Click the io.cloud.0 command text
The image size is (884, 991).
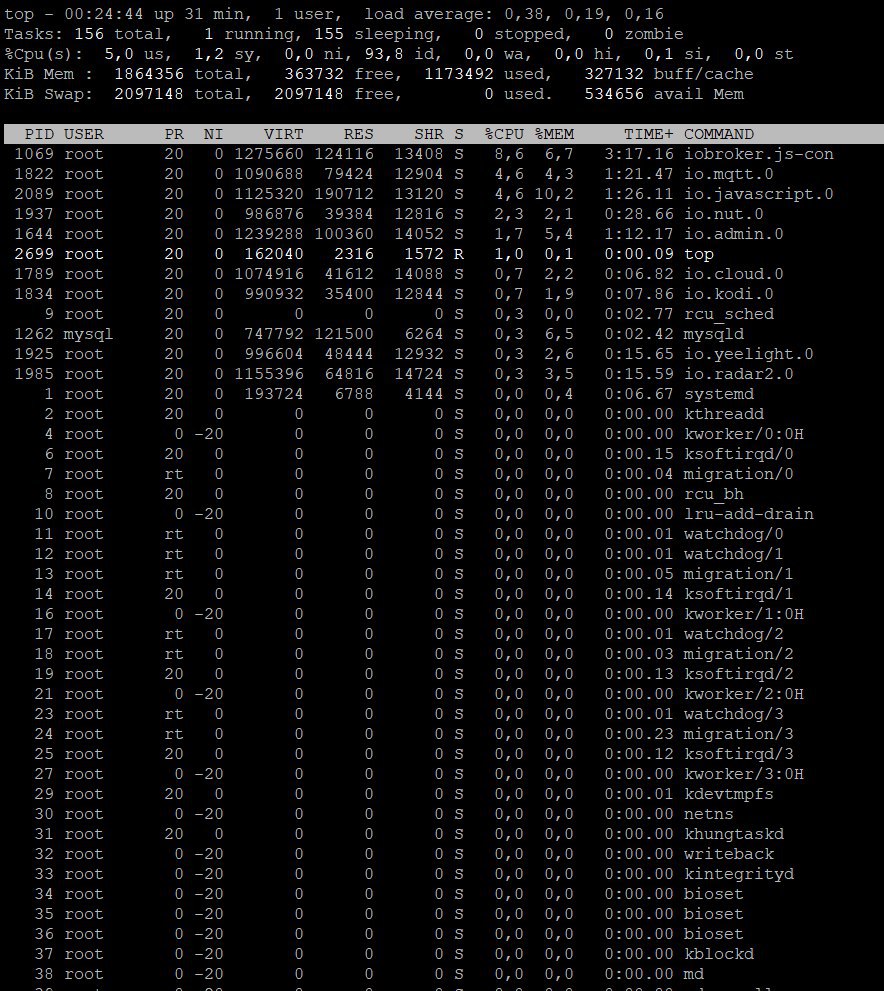734,274
